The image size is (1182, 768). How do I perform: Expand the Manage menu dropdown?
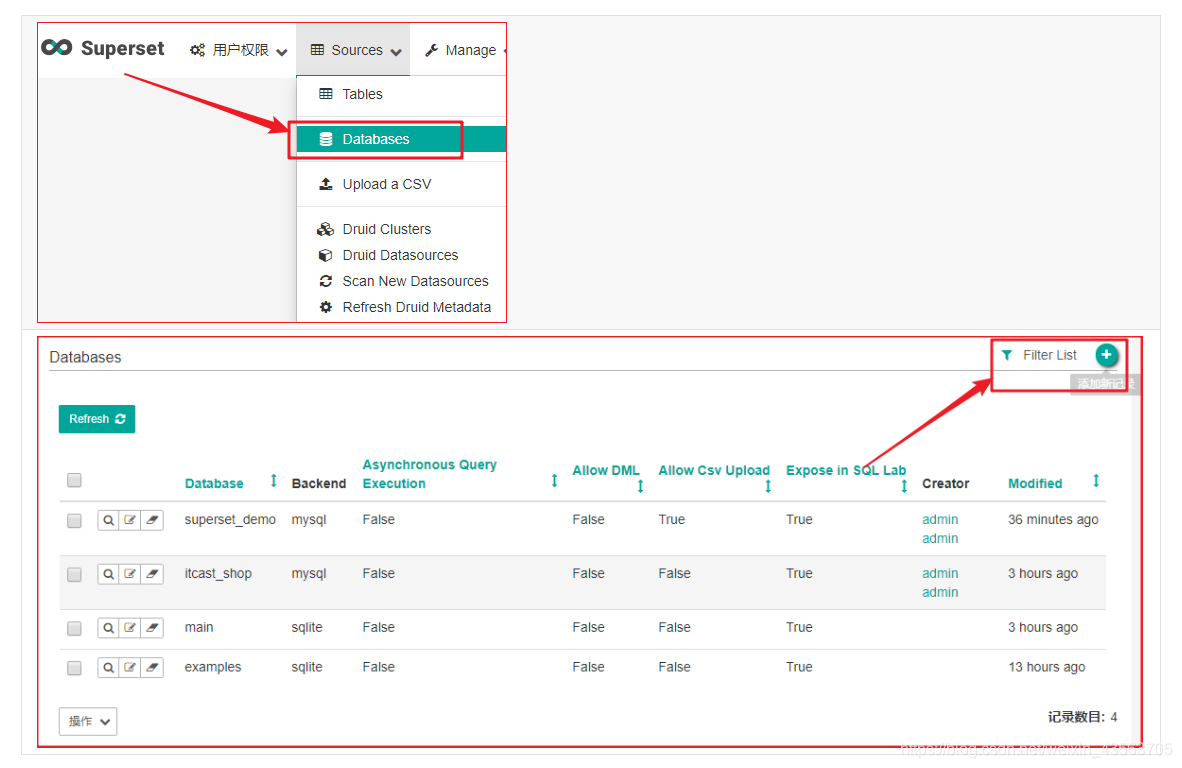464,50
